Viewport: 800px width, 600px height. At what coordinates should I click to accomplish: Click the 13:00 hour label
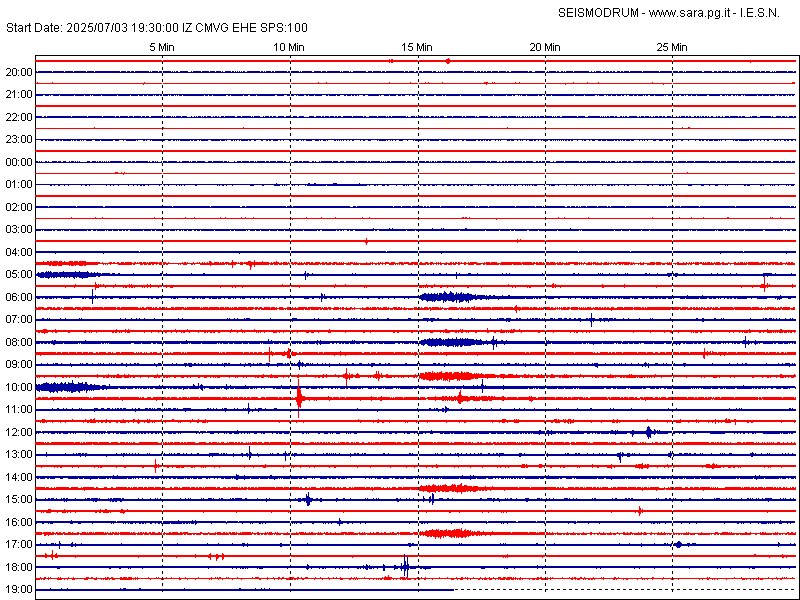point(19,455)
